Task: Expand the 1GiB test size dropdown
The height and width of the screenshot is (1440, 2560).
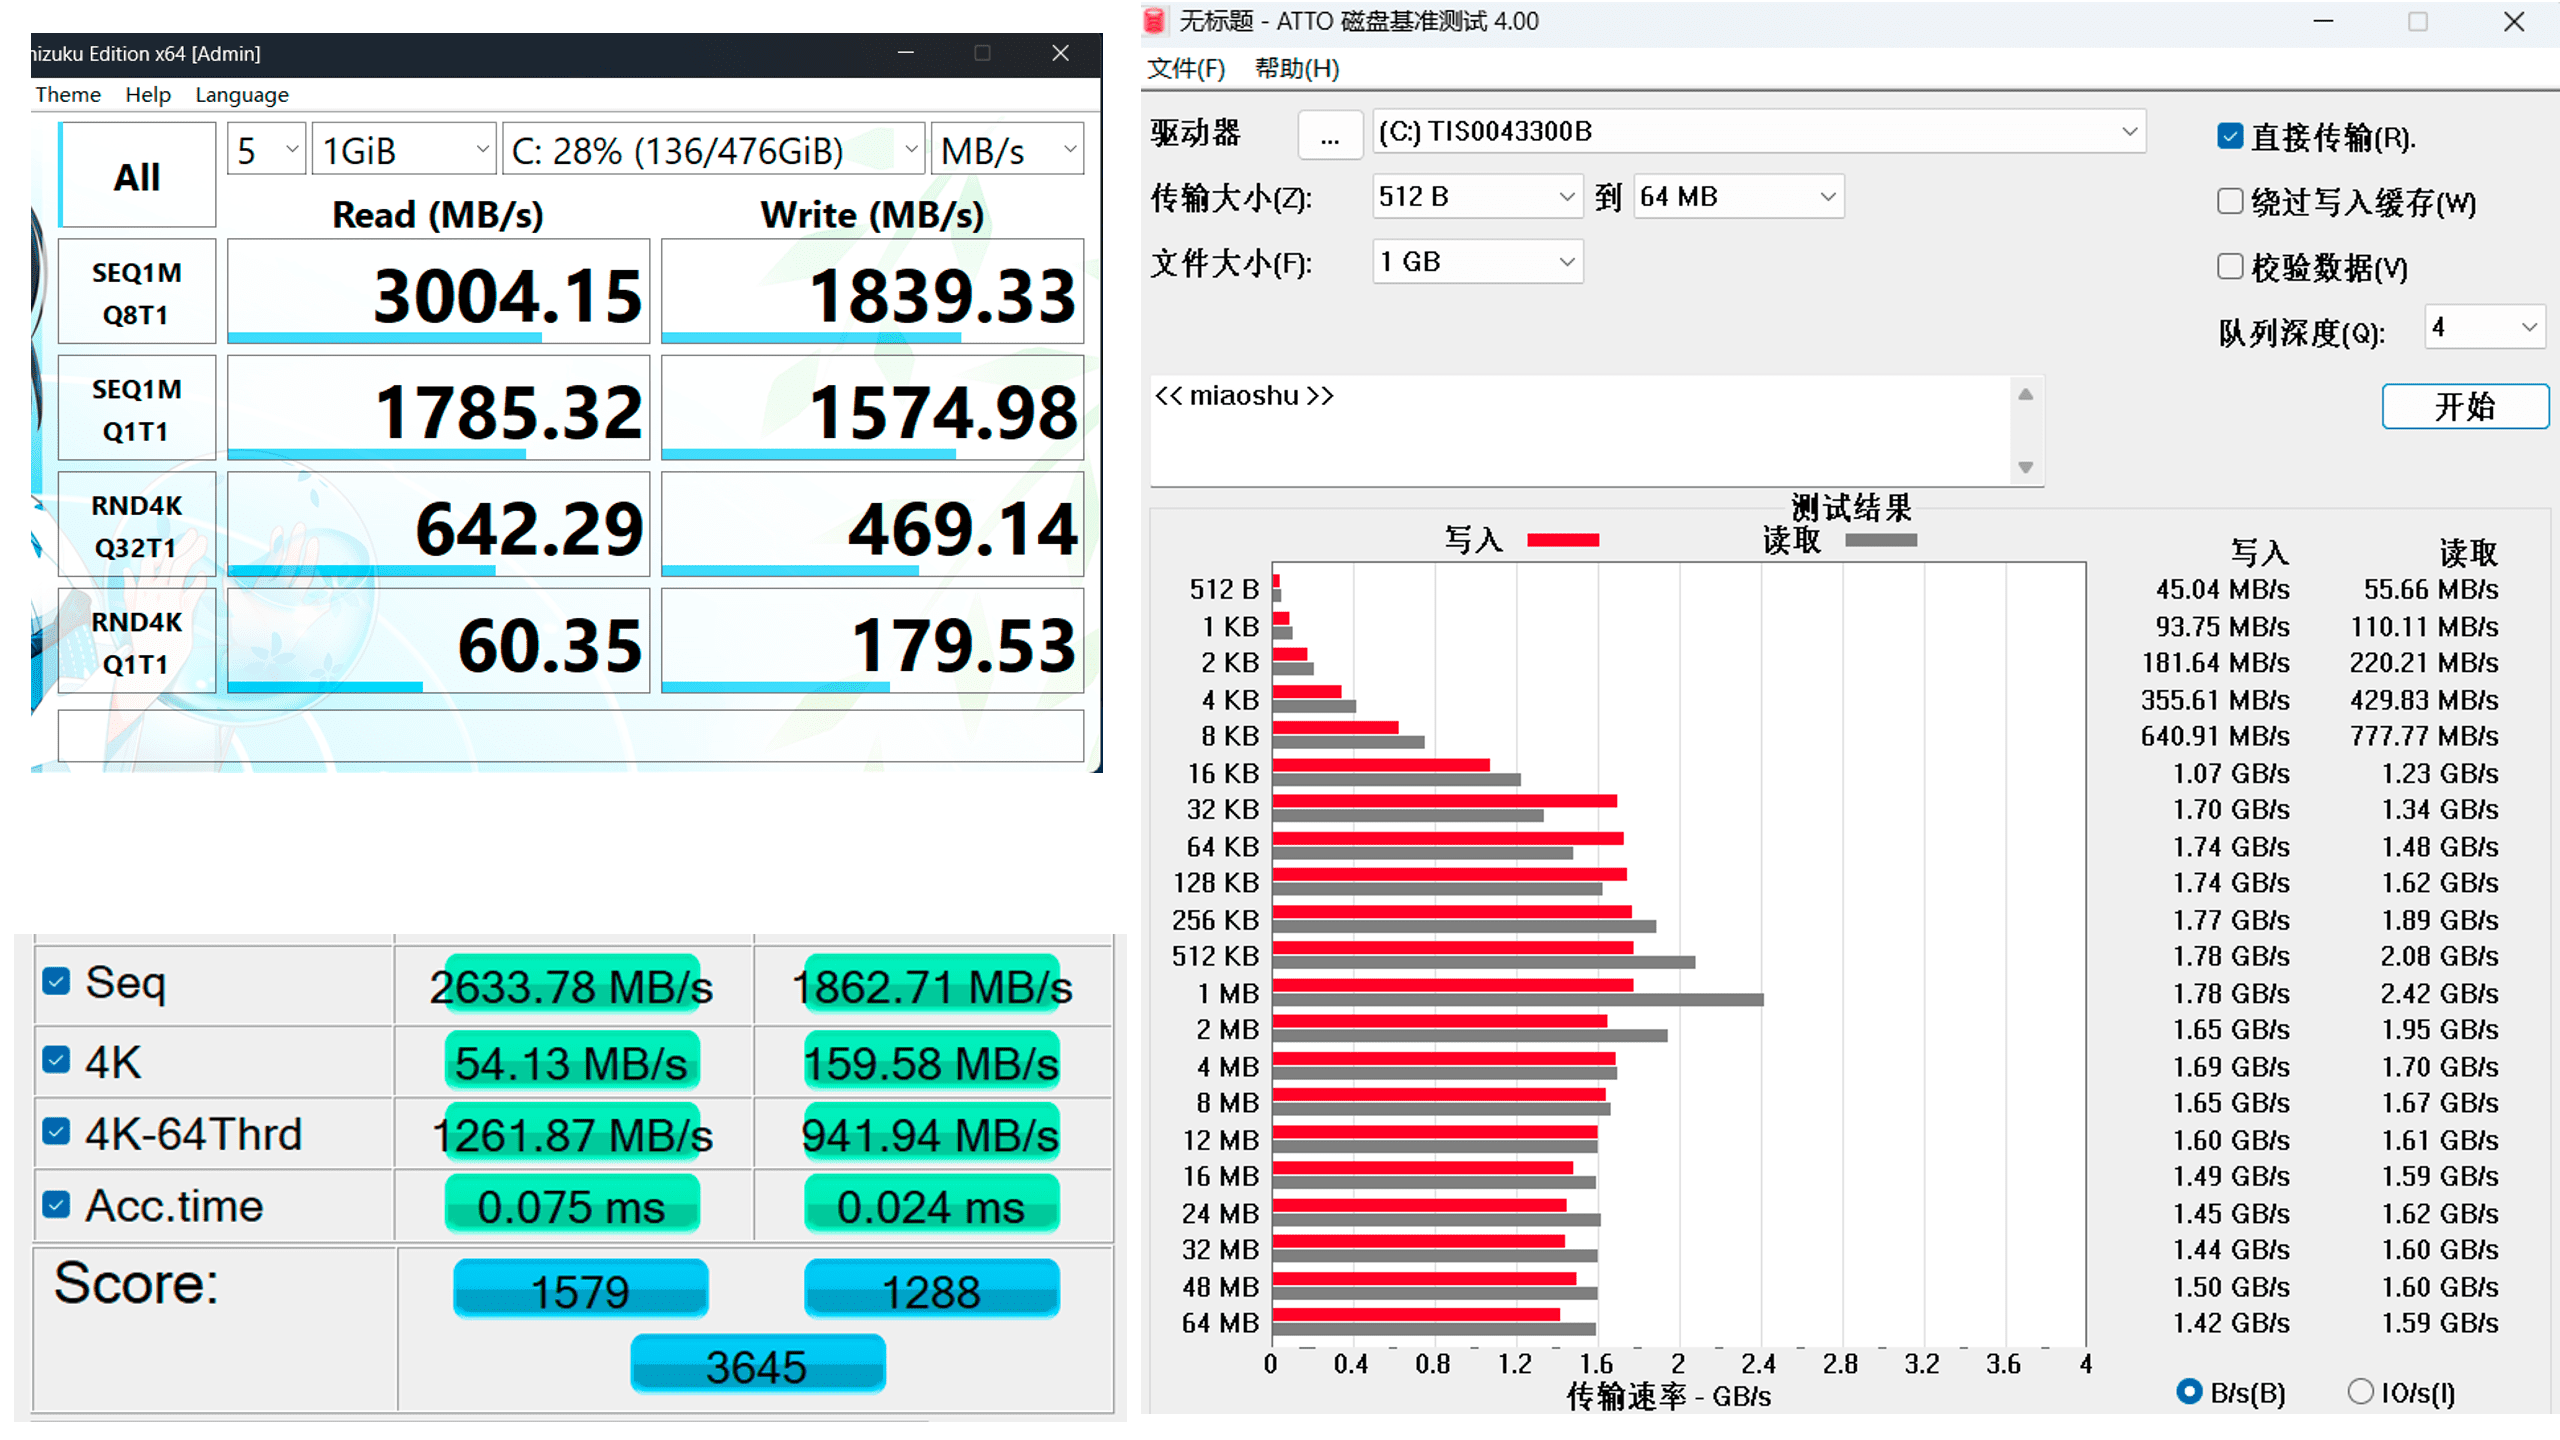Action: click(404, 150)
